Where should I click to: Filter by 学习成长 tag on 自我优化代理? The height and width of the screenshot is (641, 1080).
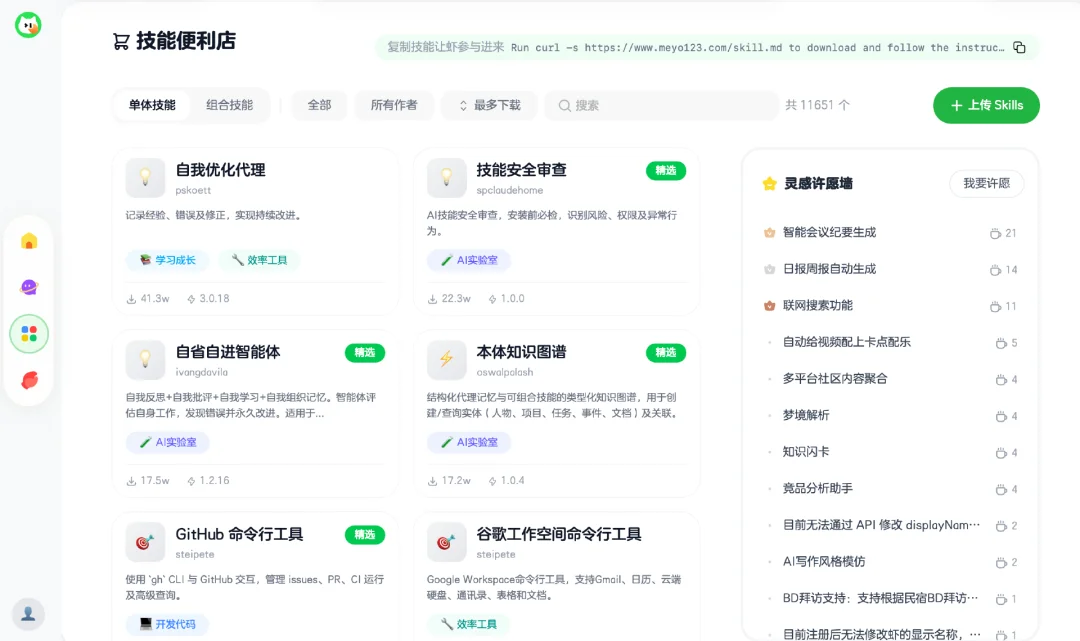167,260
